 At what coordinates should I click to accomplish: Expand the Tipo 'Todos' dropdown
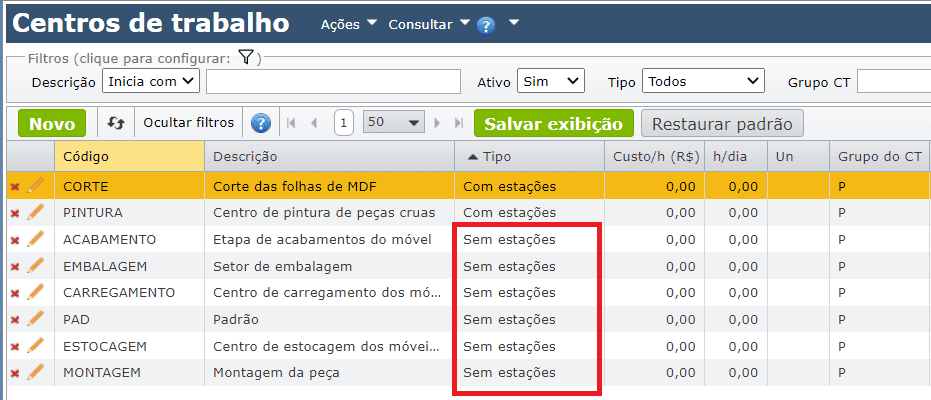click(703, 81)
